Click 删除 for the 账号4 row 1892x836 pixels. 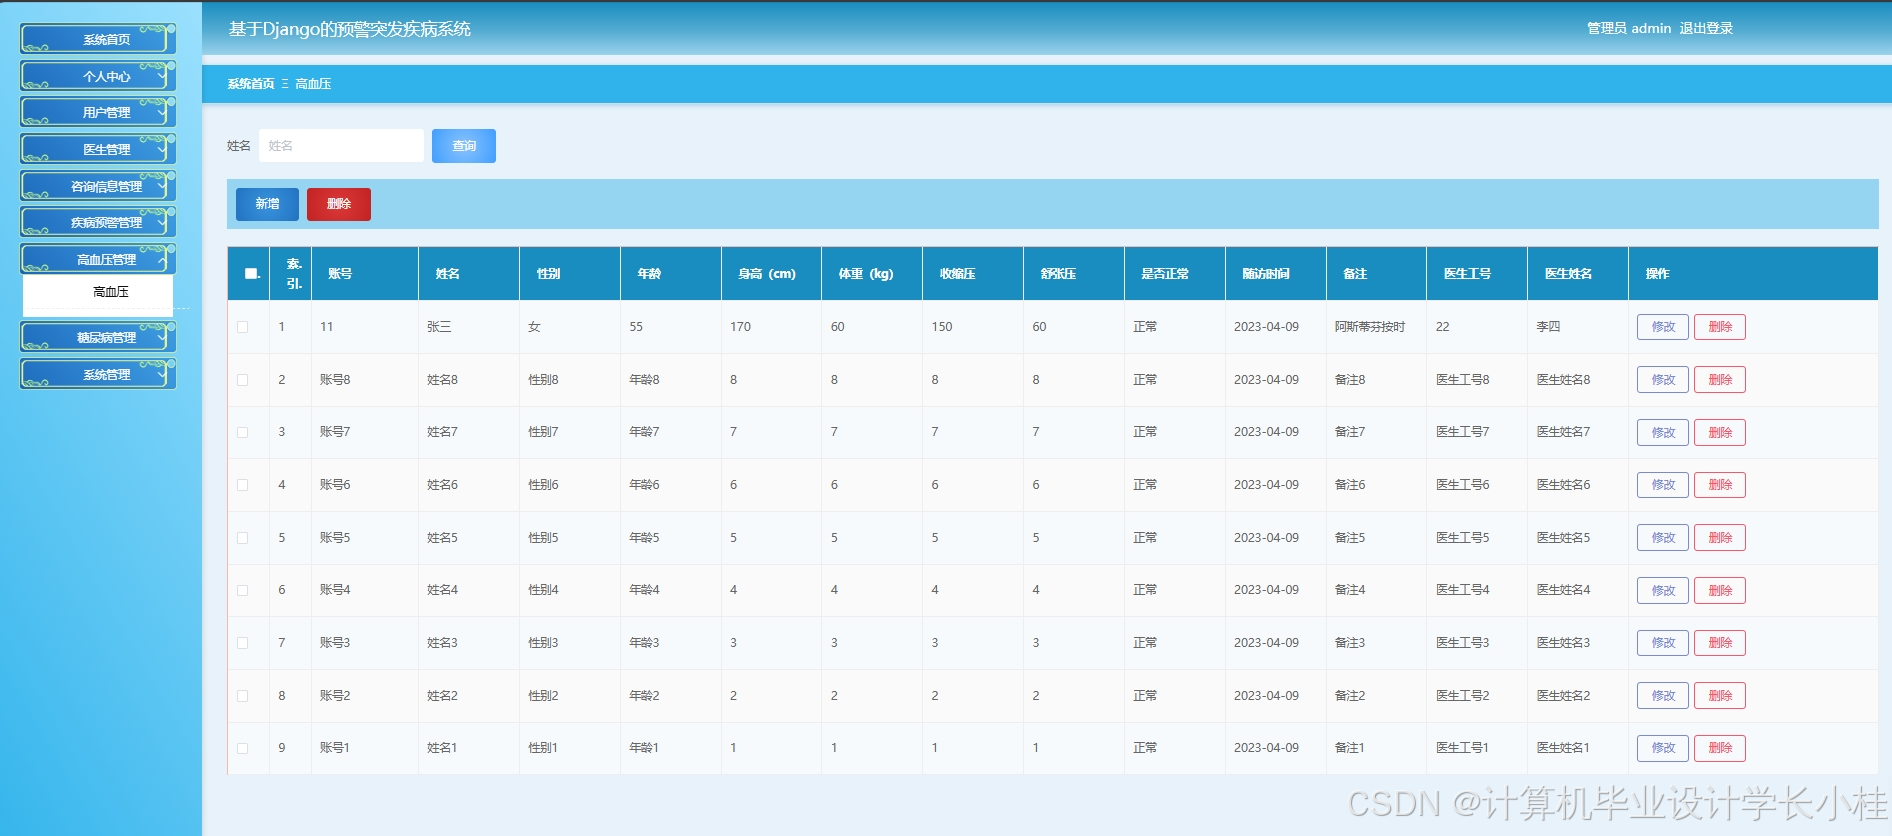(x=1720, y=590)
